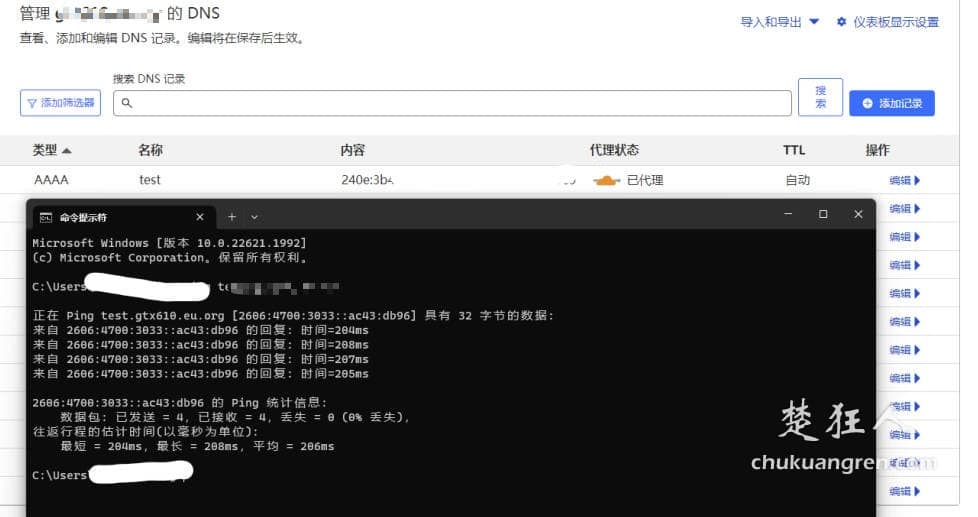Click the 操作 column header
This screenshot has height=517, width=978.
pyautogui.click(x=877, y=150)
